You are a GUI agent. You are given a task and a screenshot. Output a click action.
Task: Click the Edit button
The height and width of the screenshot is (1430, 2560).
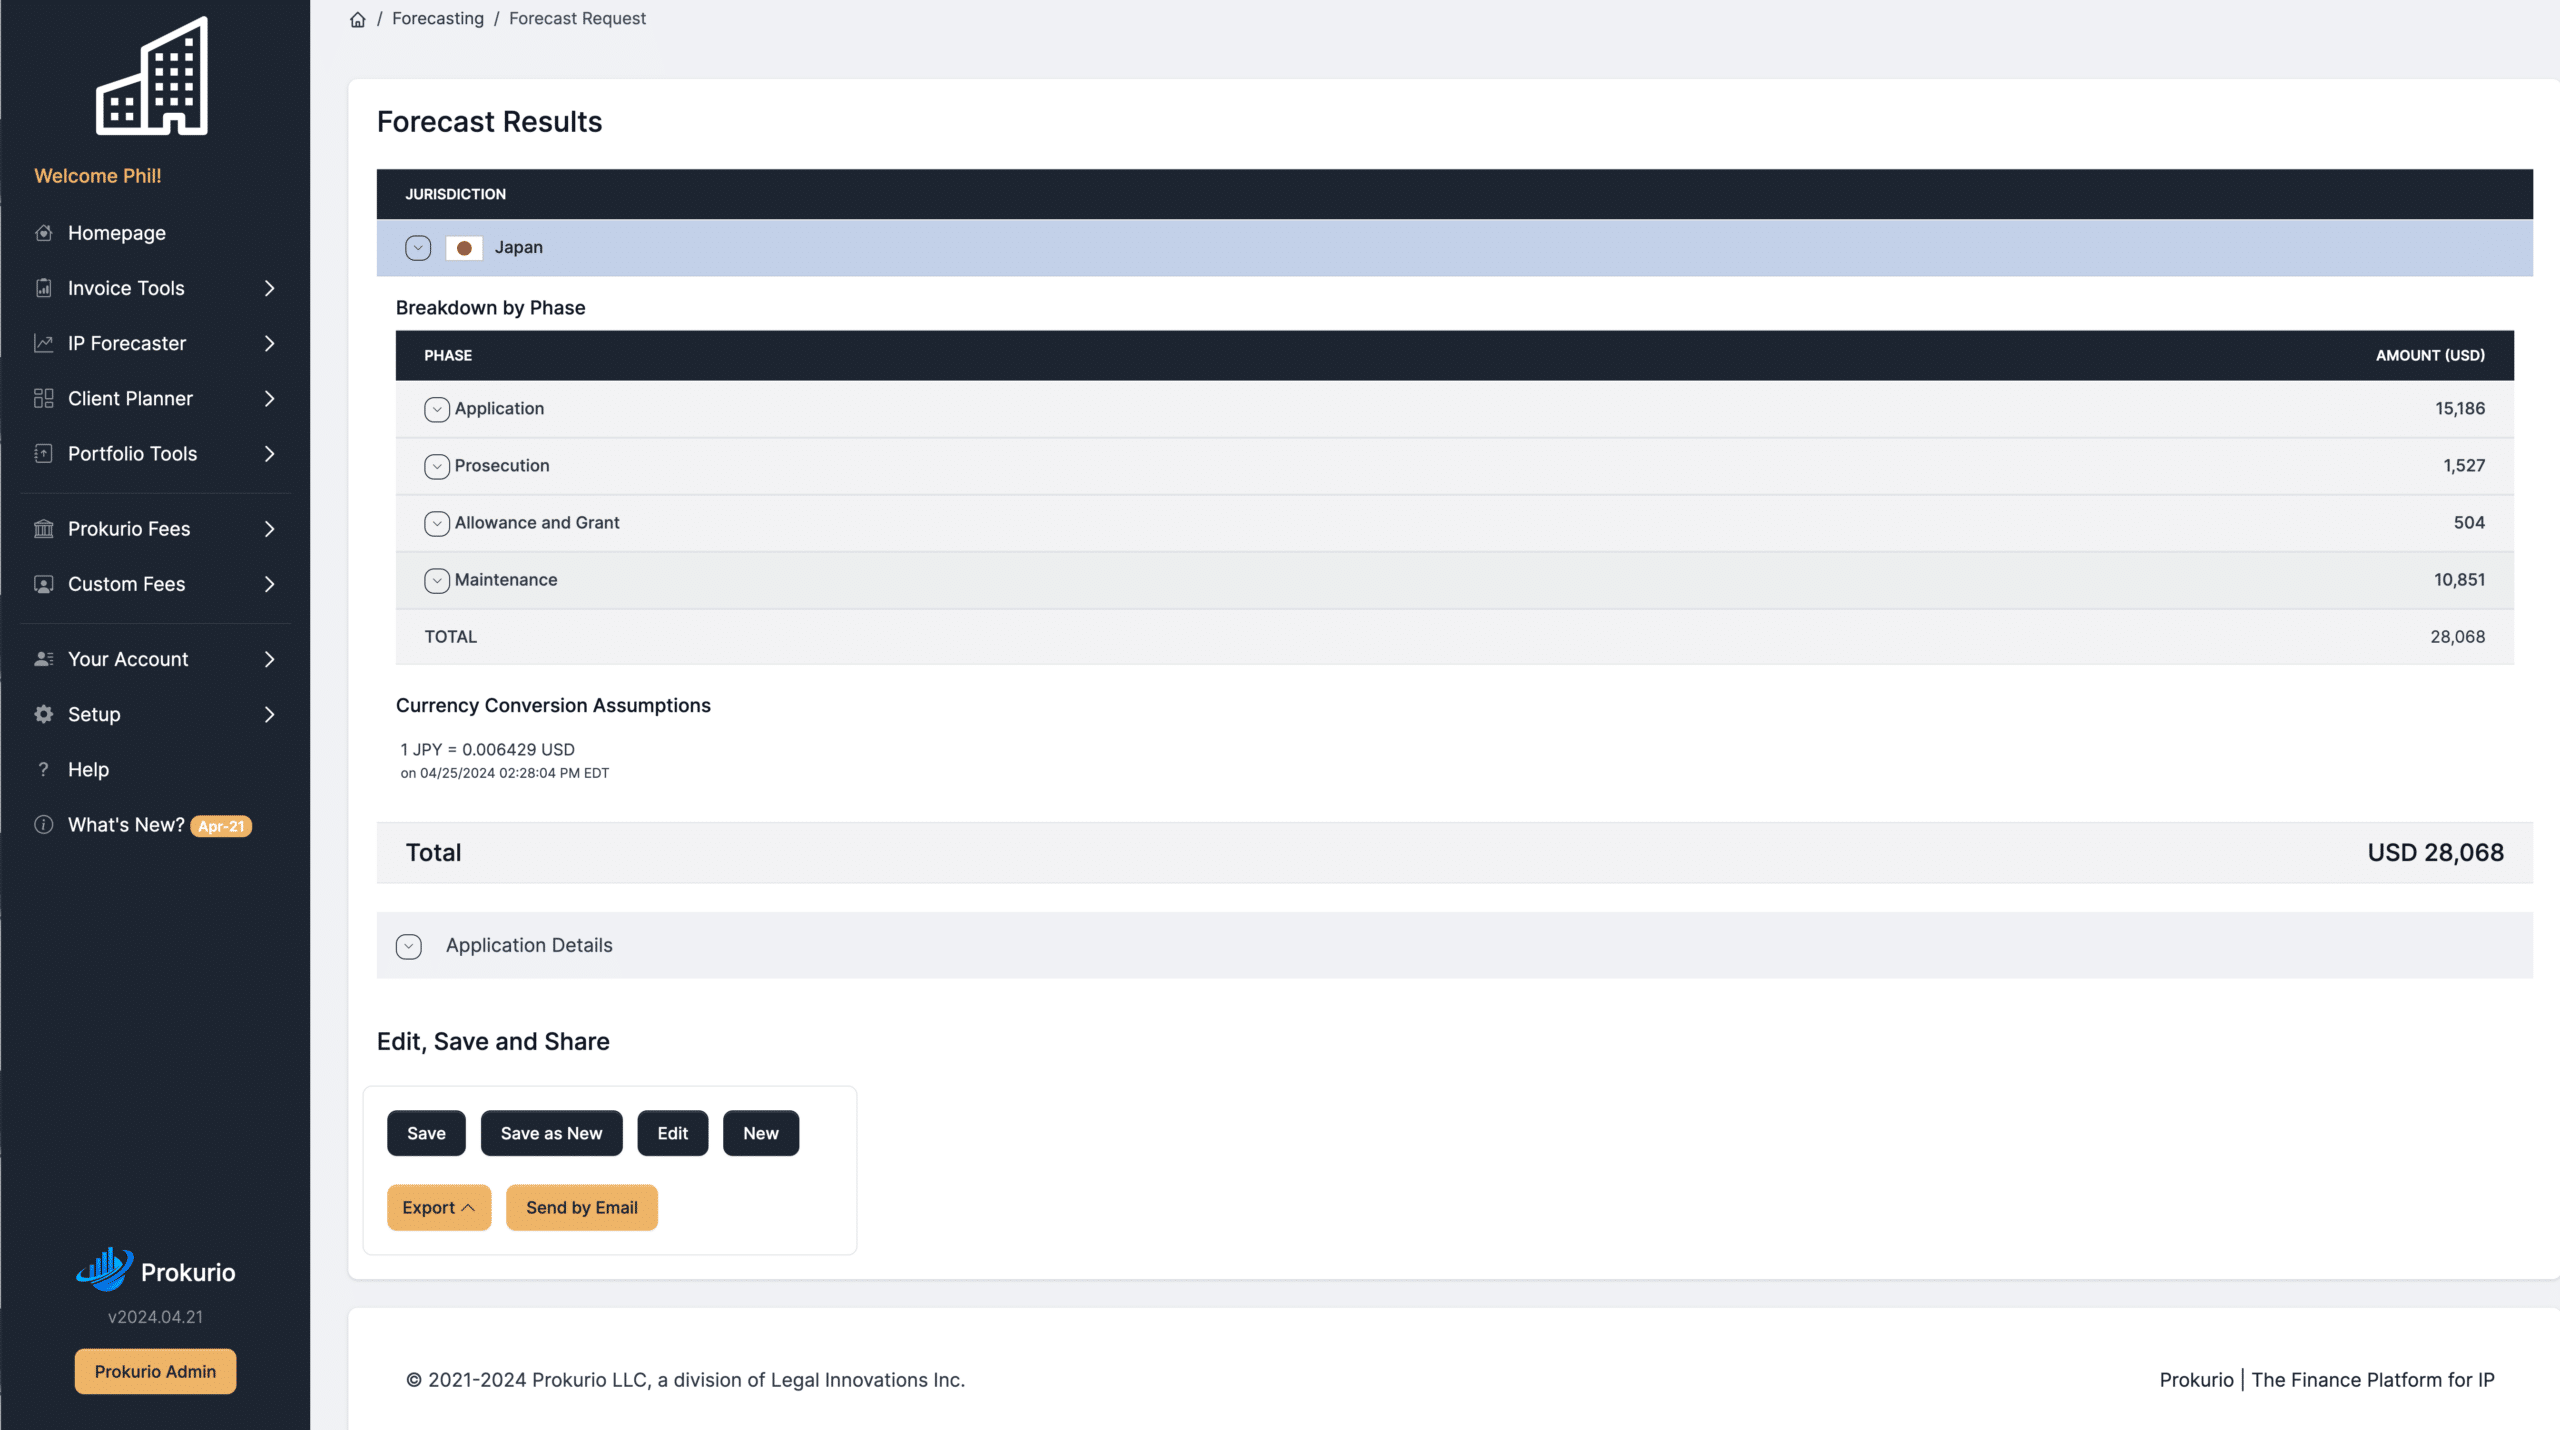click(x=673, y=1133)
